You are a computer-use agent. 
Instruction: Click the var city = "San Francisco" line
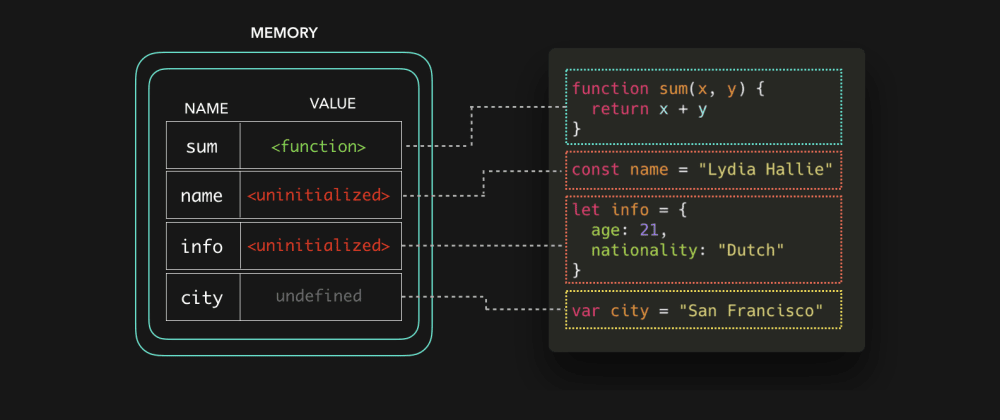(x=698, y=310)
